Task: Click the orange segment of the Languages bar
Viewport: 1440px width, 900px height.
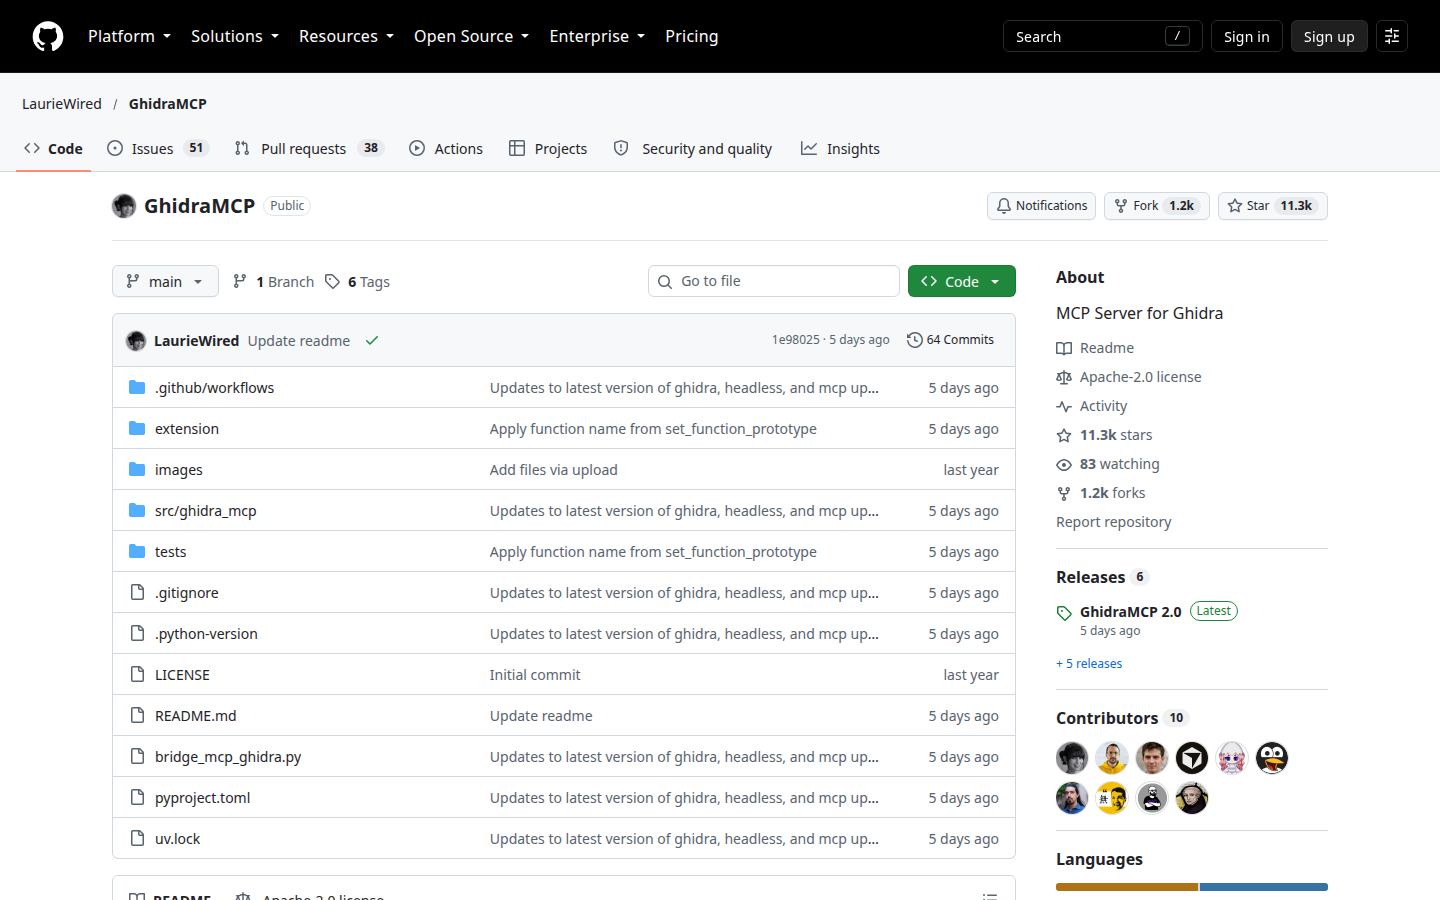Action: click(x=1127, y=887)
